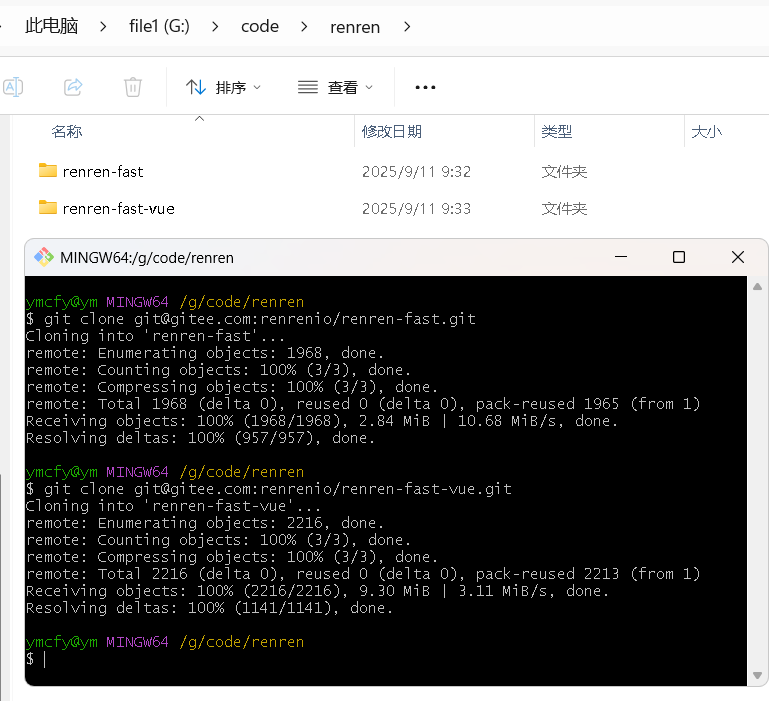
Task: Sort by the 类型 column header
Action: 557,131
